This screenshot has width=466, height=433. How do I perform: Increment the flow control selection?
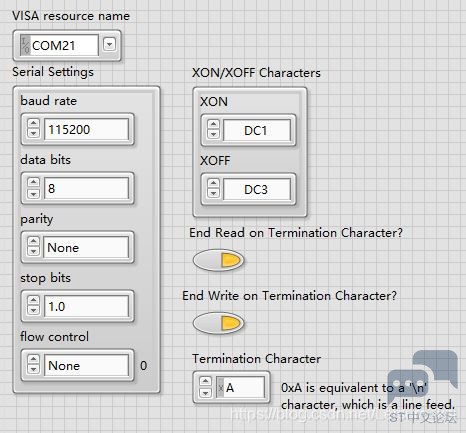[33, 359]
